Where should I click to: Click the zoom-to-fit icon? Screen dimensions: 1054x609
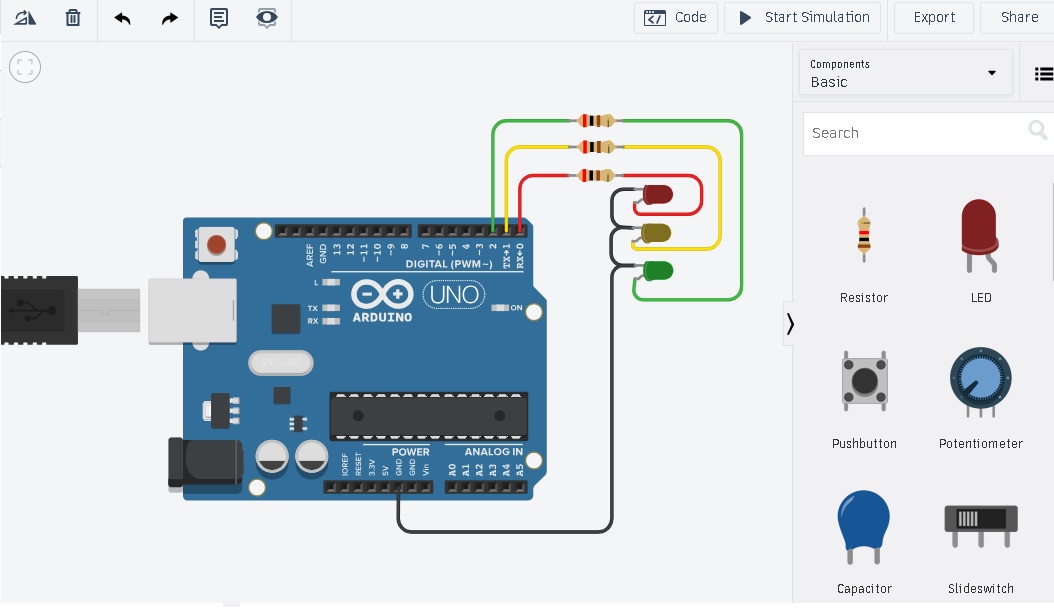pos(24,67)
